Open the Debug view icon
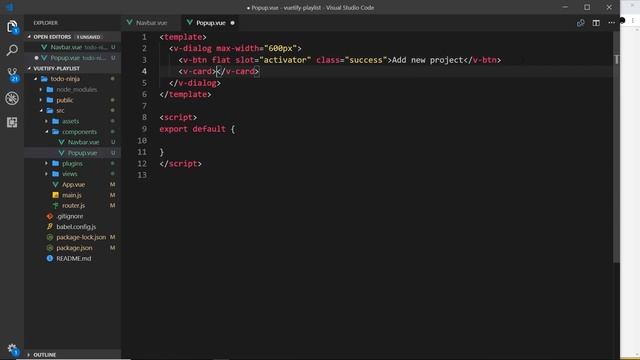The height and width of the screenshot is (360, 640). [x=12, y=98]
